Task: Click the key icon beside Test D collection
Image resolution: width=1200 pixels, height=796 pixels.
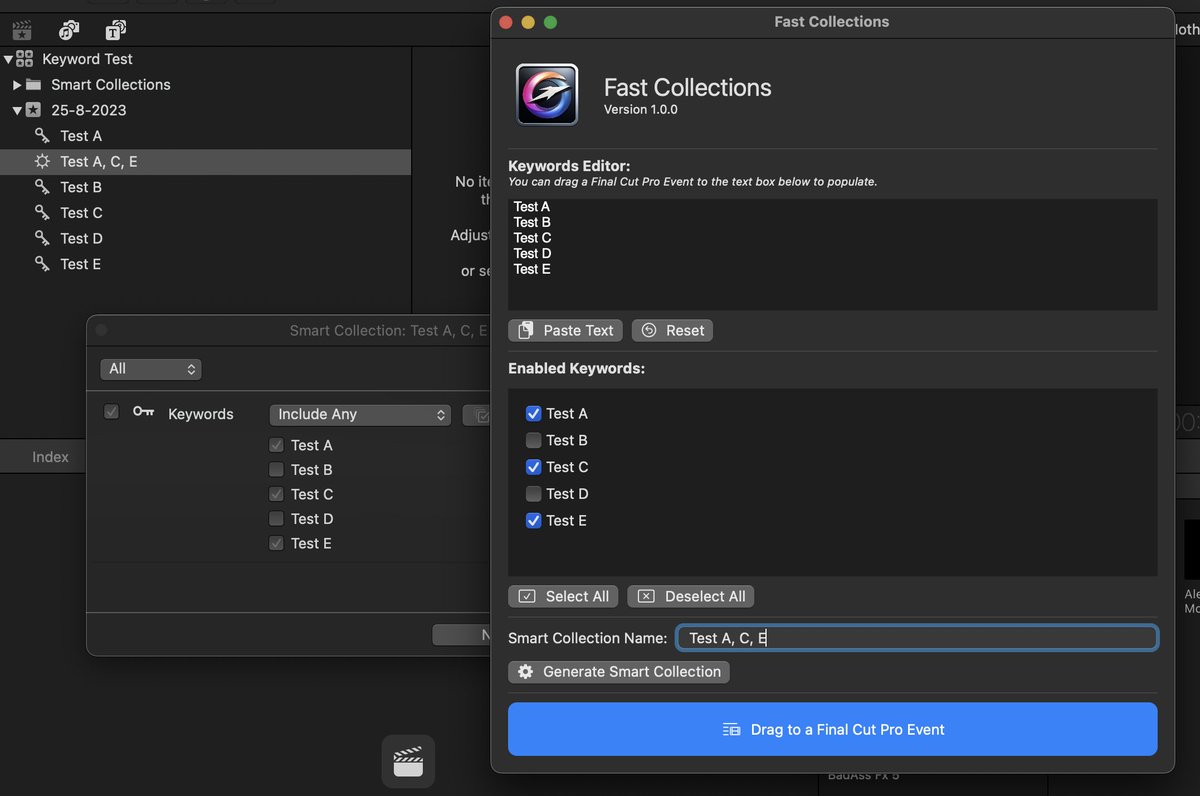Action: coord(42,238)
